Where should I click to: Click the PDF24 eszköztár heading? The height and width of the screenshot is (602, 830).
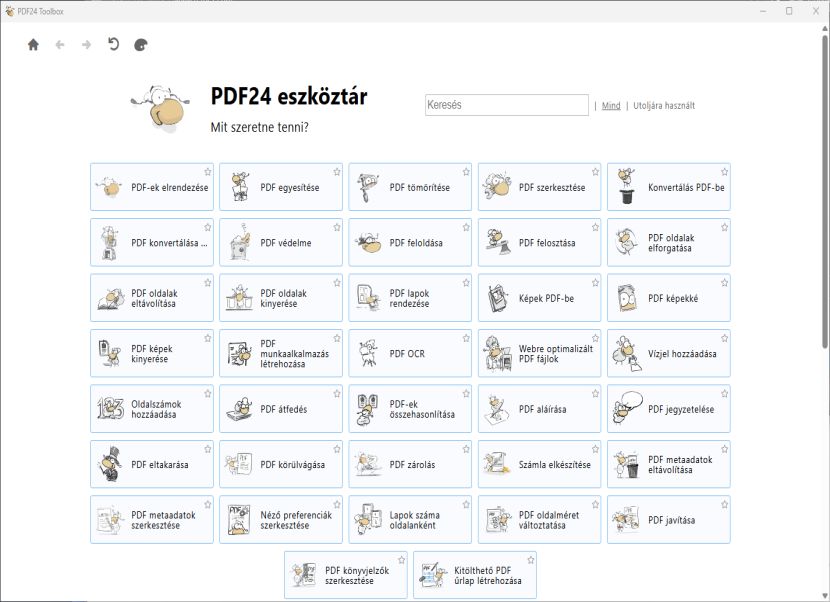pyautogui.click(x=289, y=96)
